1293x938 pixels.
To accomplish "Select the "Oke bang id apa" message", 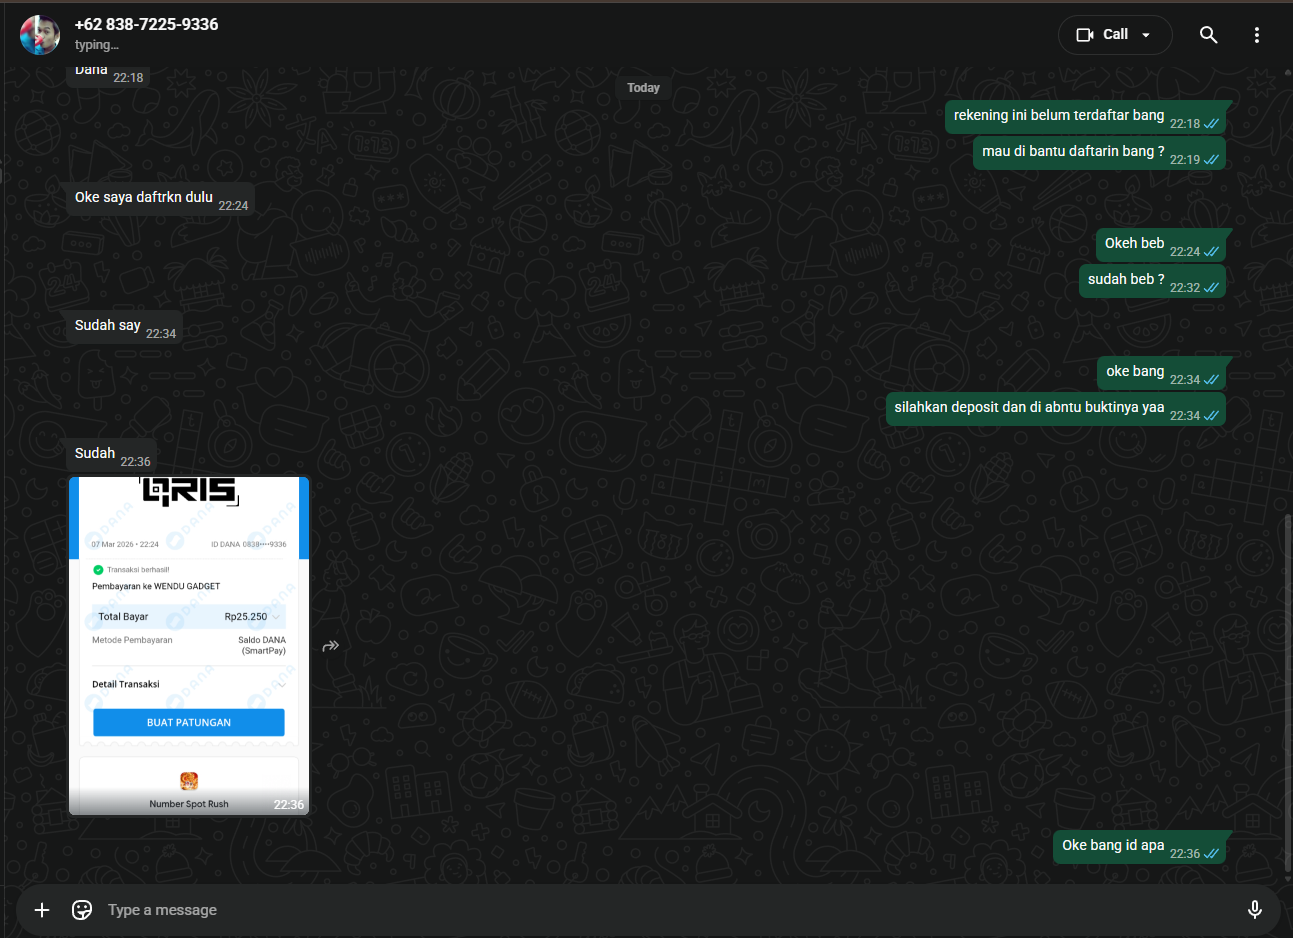I will (1139, 847).
